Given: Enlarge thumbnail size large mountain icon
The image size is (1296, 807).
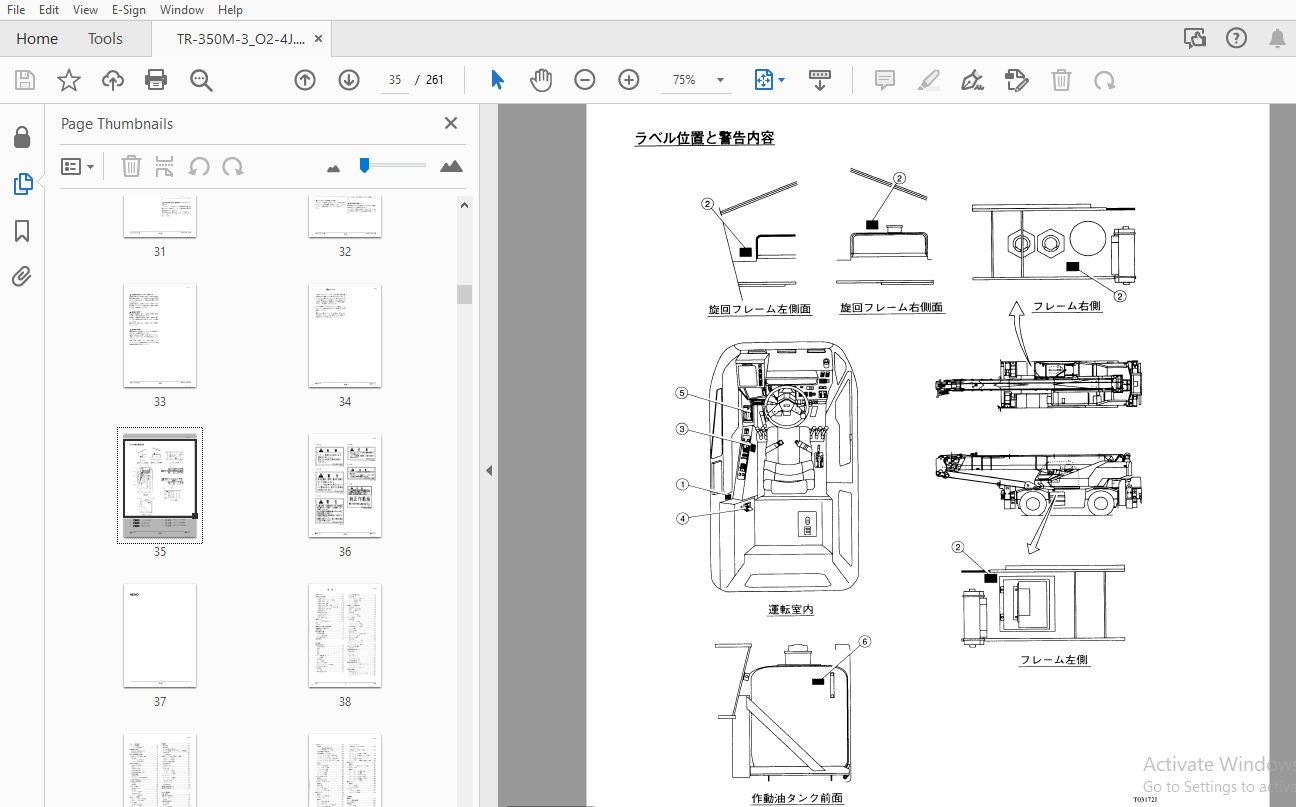Looking at the screenshot, I should coord(451,166).
